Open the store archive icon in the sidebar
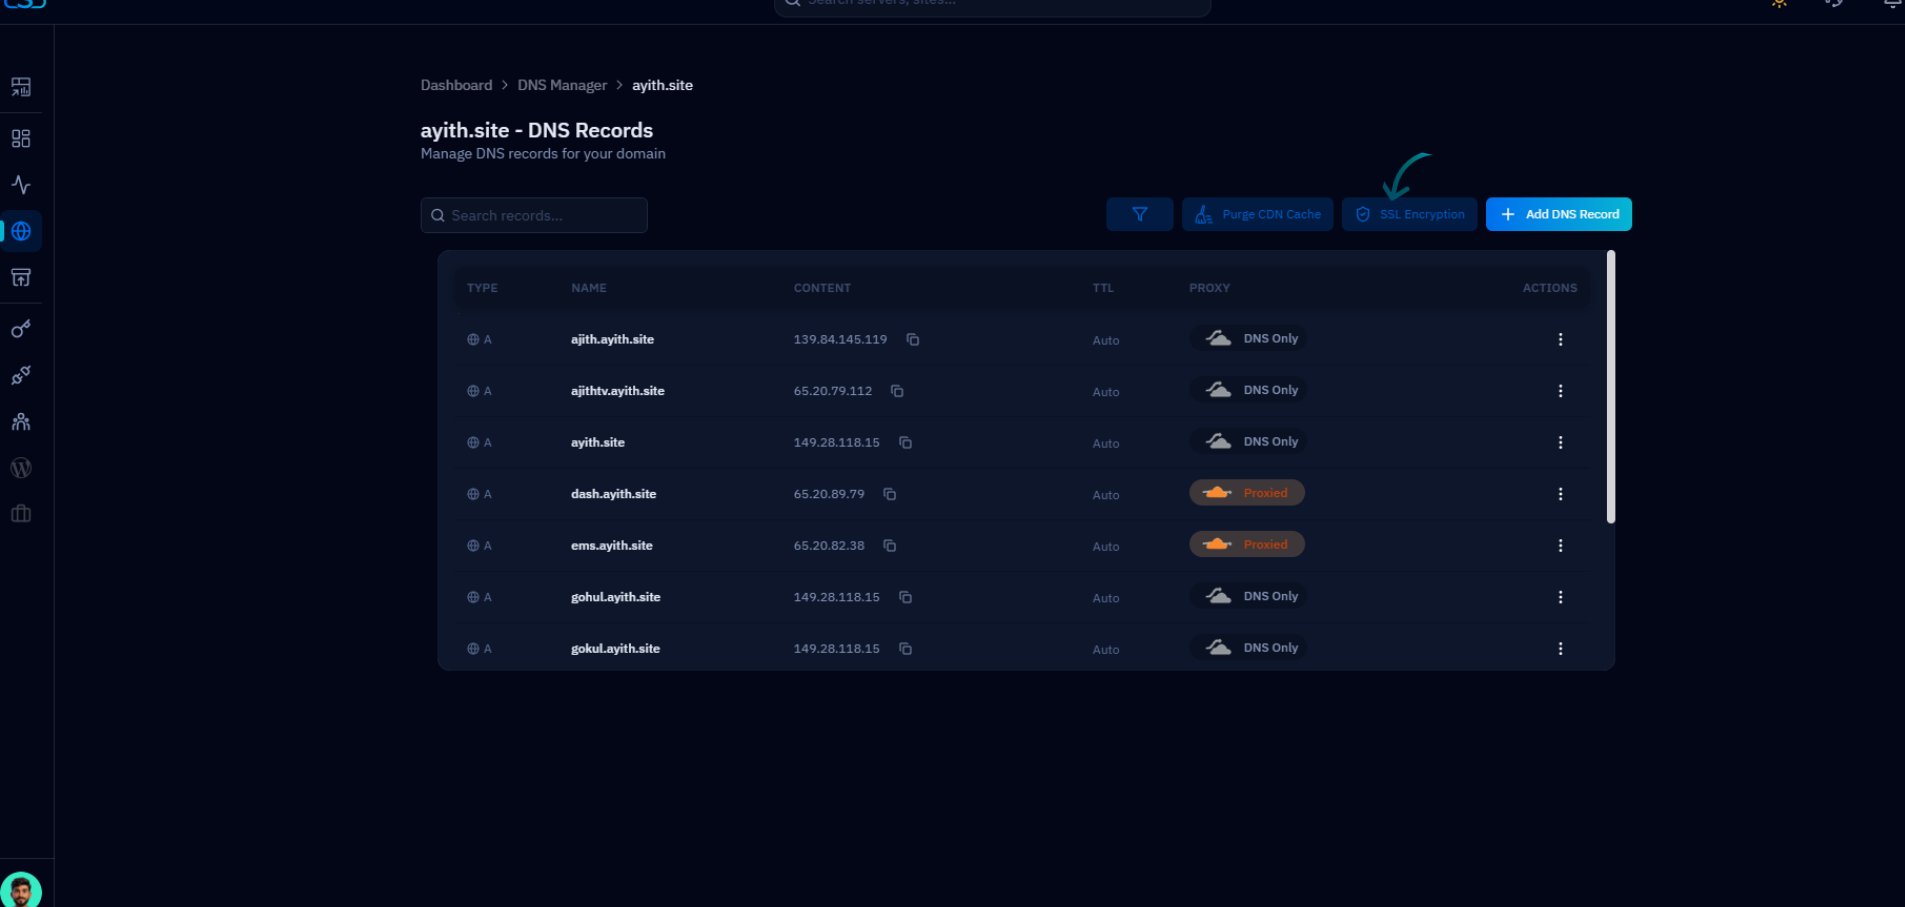The width and height of the screenshot is (1905, 907). [x=21, y=277]
